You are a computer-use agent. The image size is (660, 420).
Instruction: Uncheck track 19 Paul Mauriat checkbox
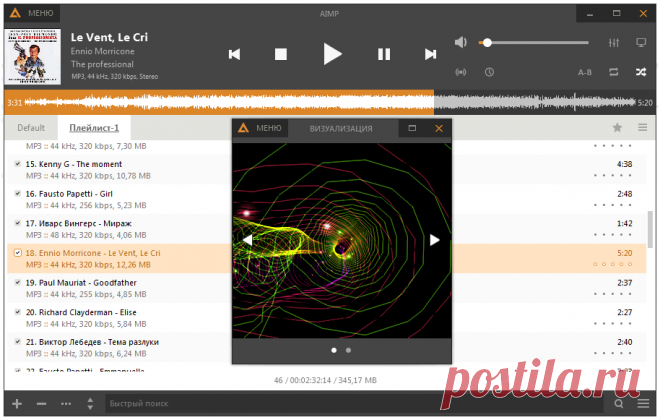click(x=18, y=282)
